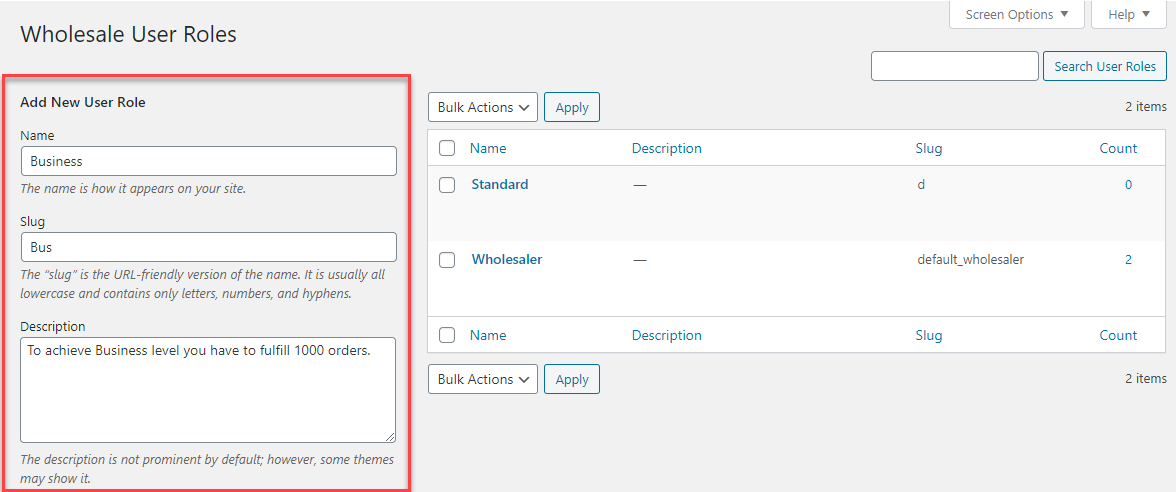Viewport: 1176px width, 492px height.
Task: Sort table by the Slug header
Action: [x=929, y=148]
